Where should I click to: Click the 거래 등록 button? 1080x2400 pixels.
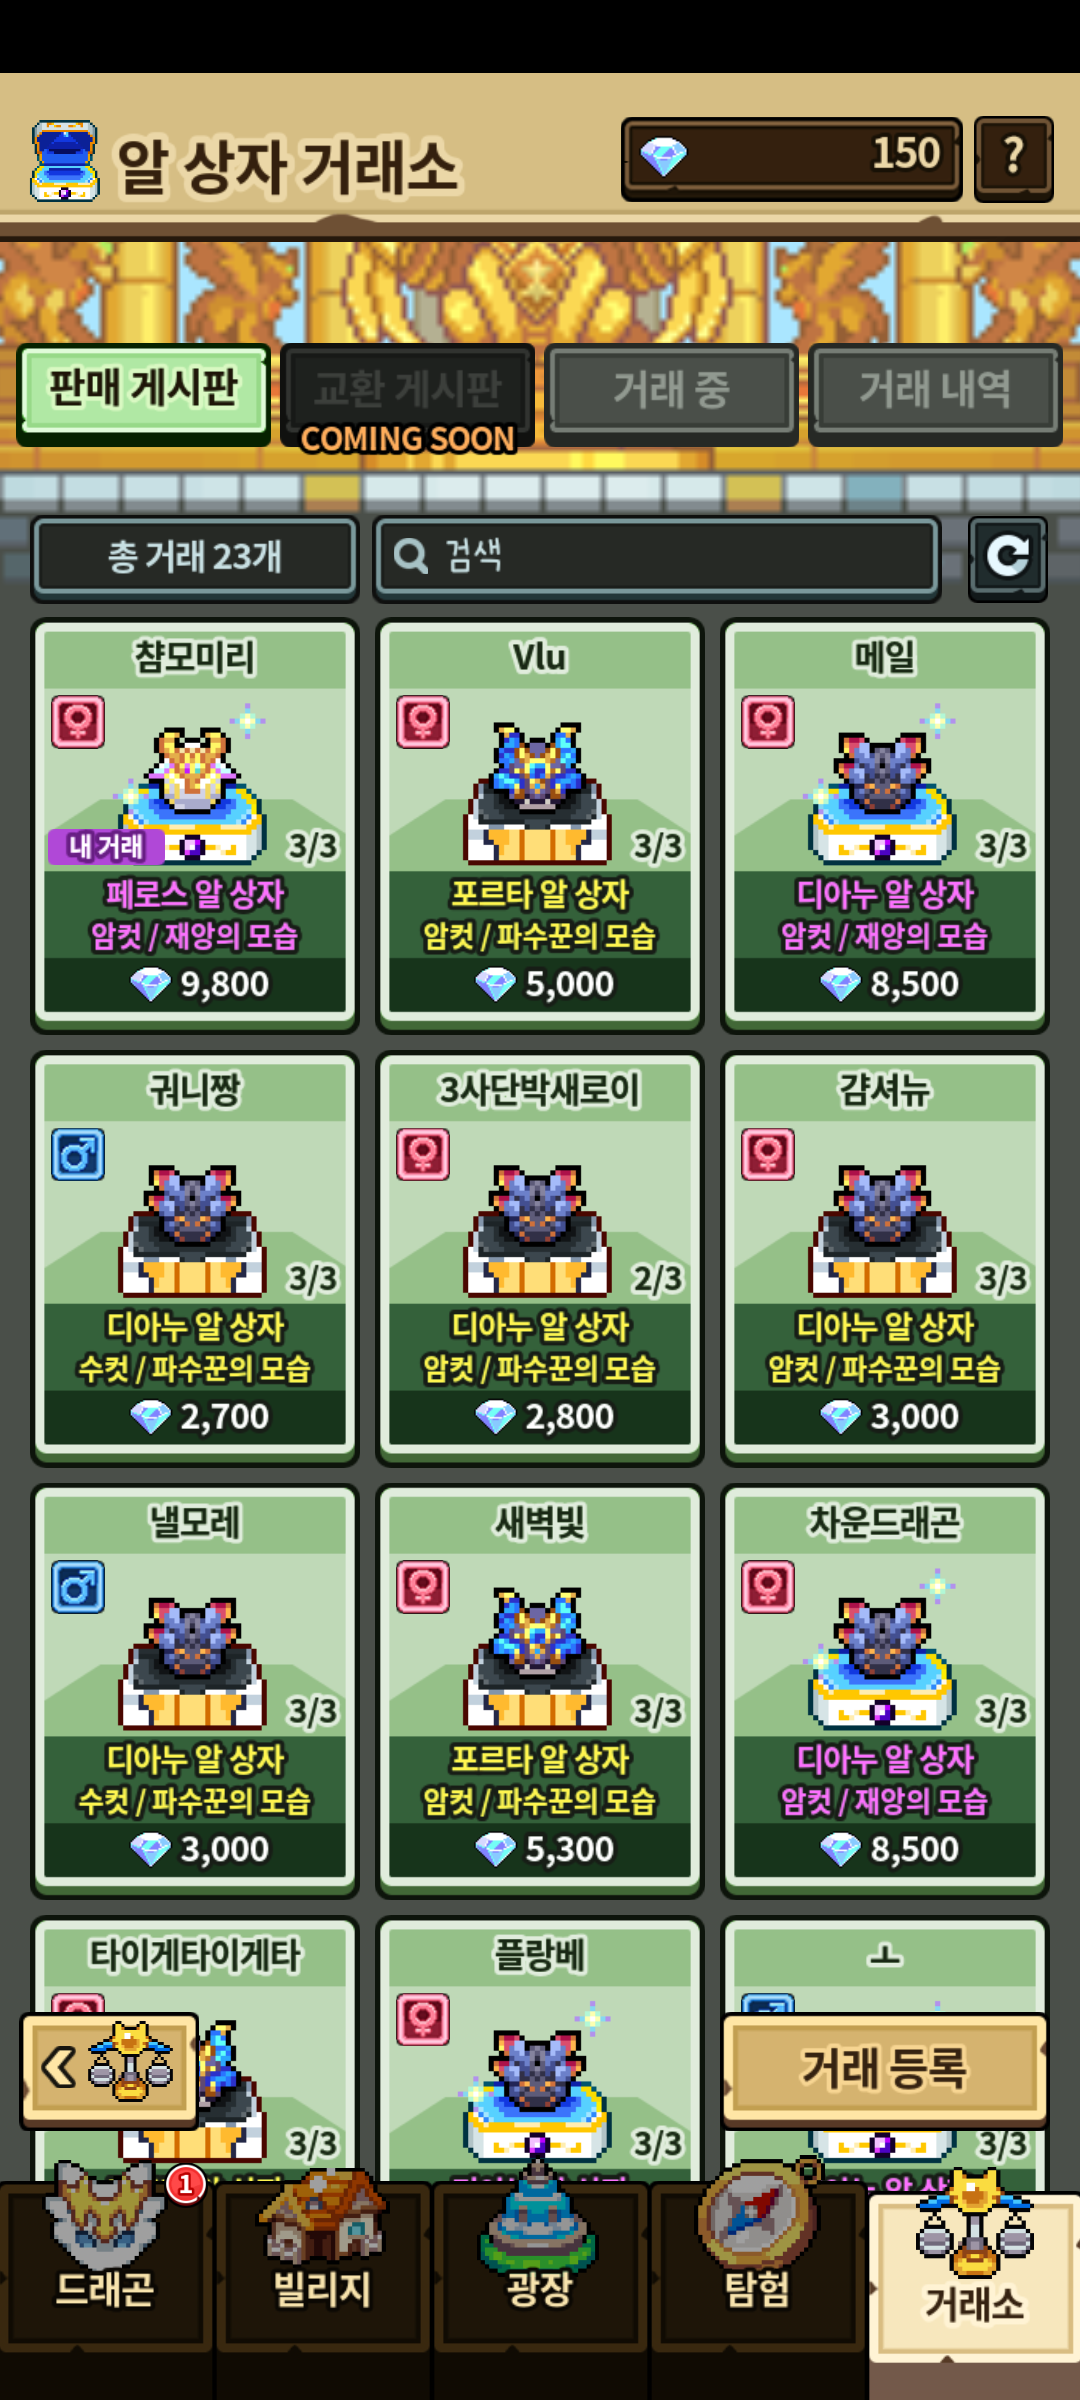tap(884, 2068)
